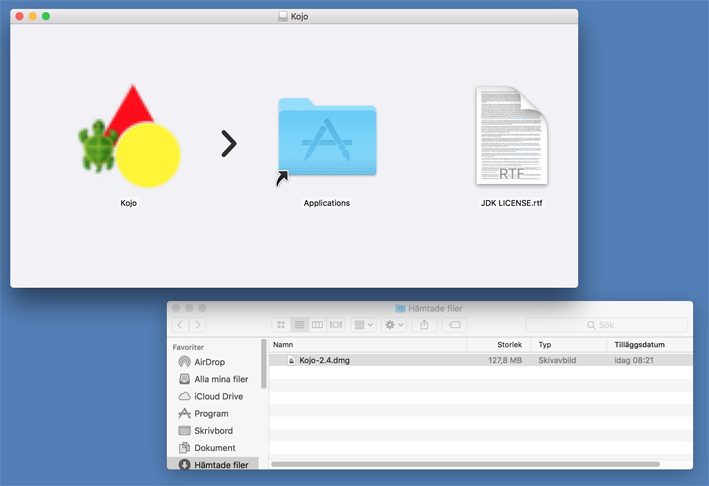Sort by the Storlek column header
The width and height of the screenshot is (709, 486).
pos(499,344)
